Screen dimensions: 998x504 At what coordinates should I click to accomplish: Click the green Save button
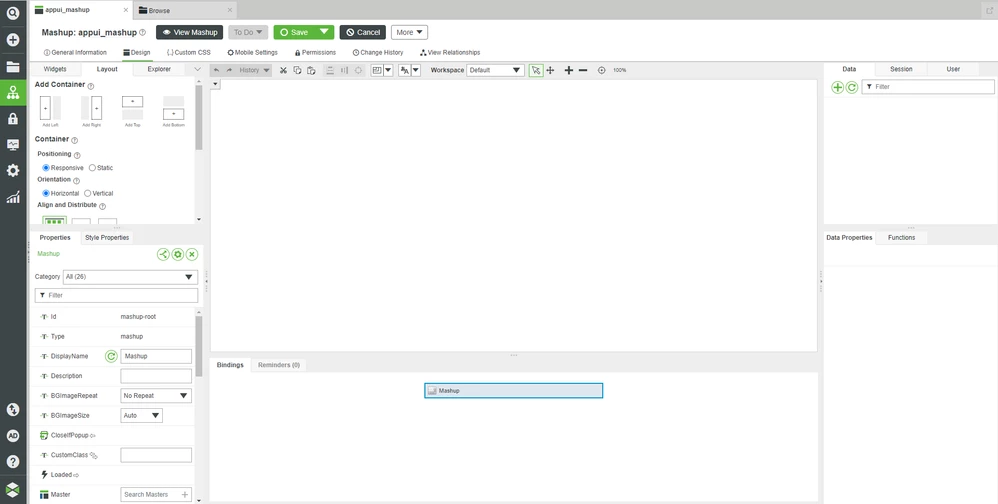(295, 32)
